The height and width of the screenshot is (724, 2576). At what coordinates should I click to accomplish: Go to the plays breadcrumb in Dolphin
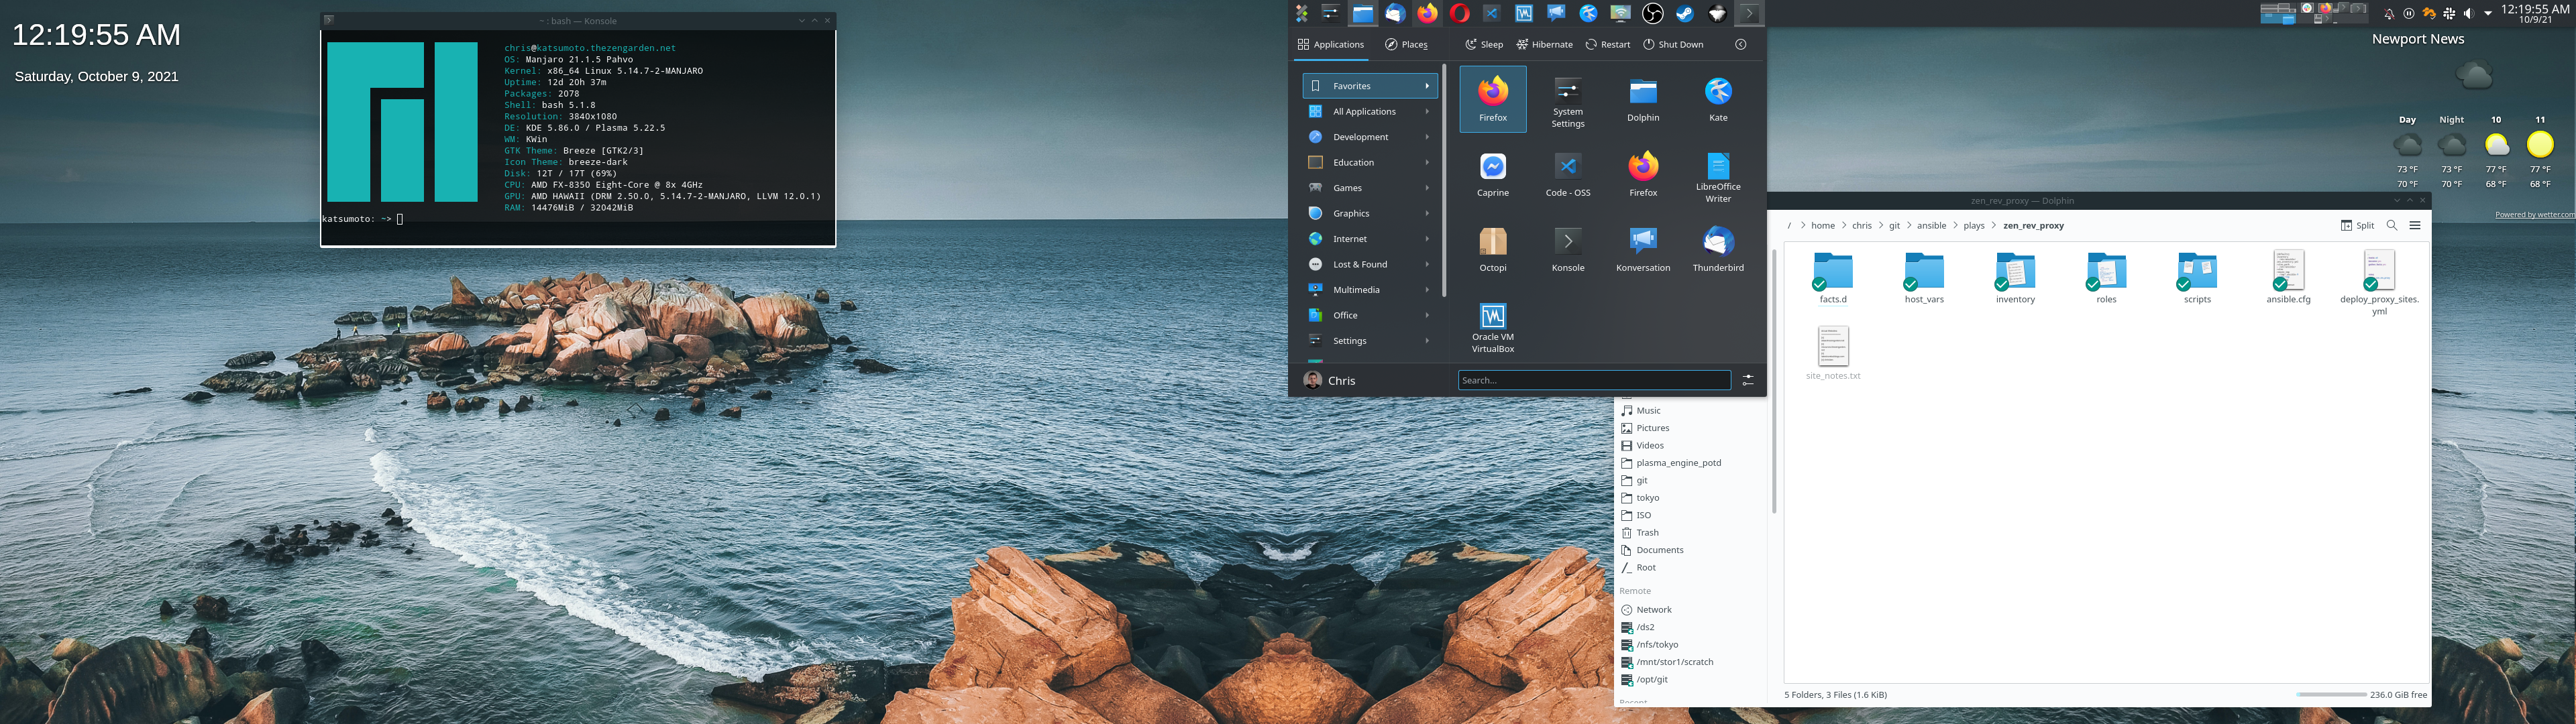coord(1974,225)
